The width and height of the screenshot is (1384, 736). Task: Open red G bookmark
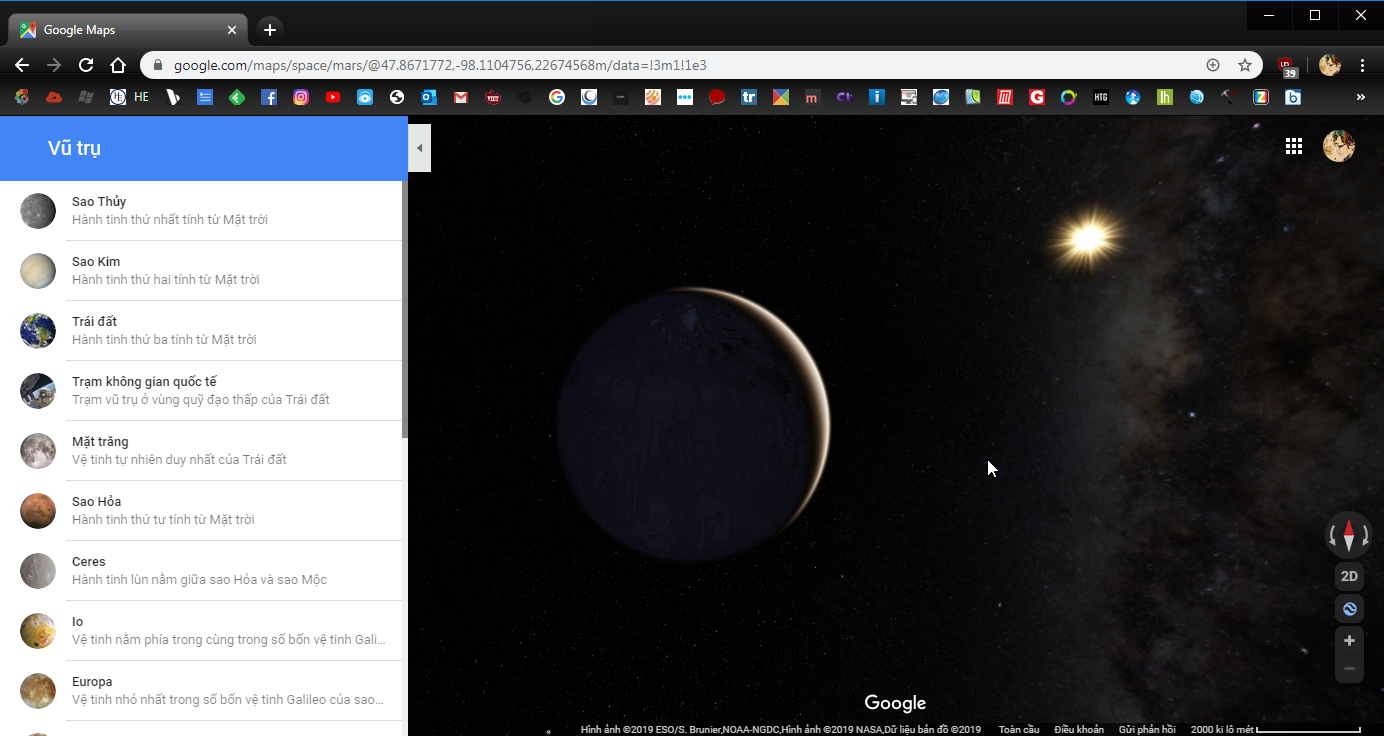click(1037, 97)
